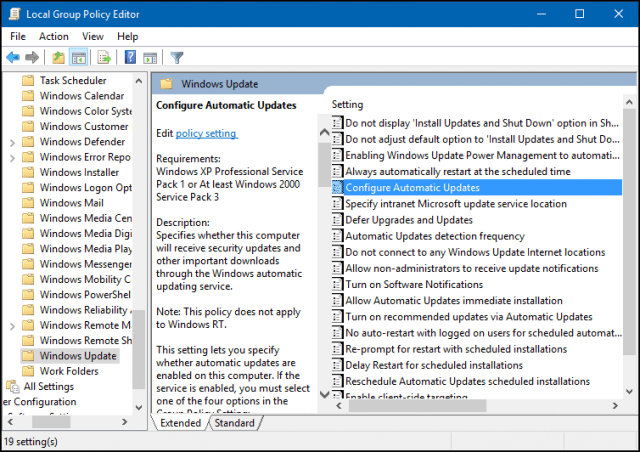Click icon beside Delay Restart for scheduled installations
Image resolution: width=640 pixels, height=452 pixels.
(x=337, y=365)
